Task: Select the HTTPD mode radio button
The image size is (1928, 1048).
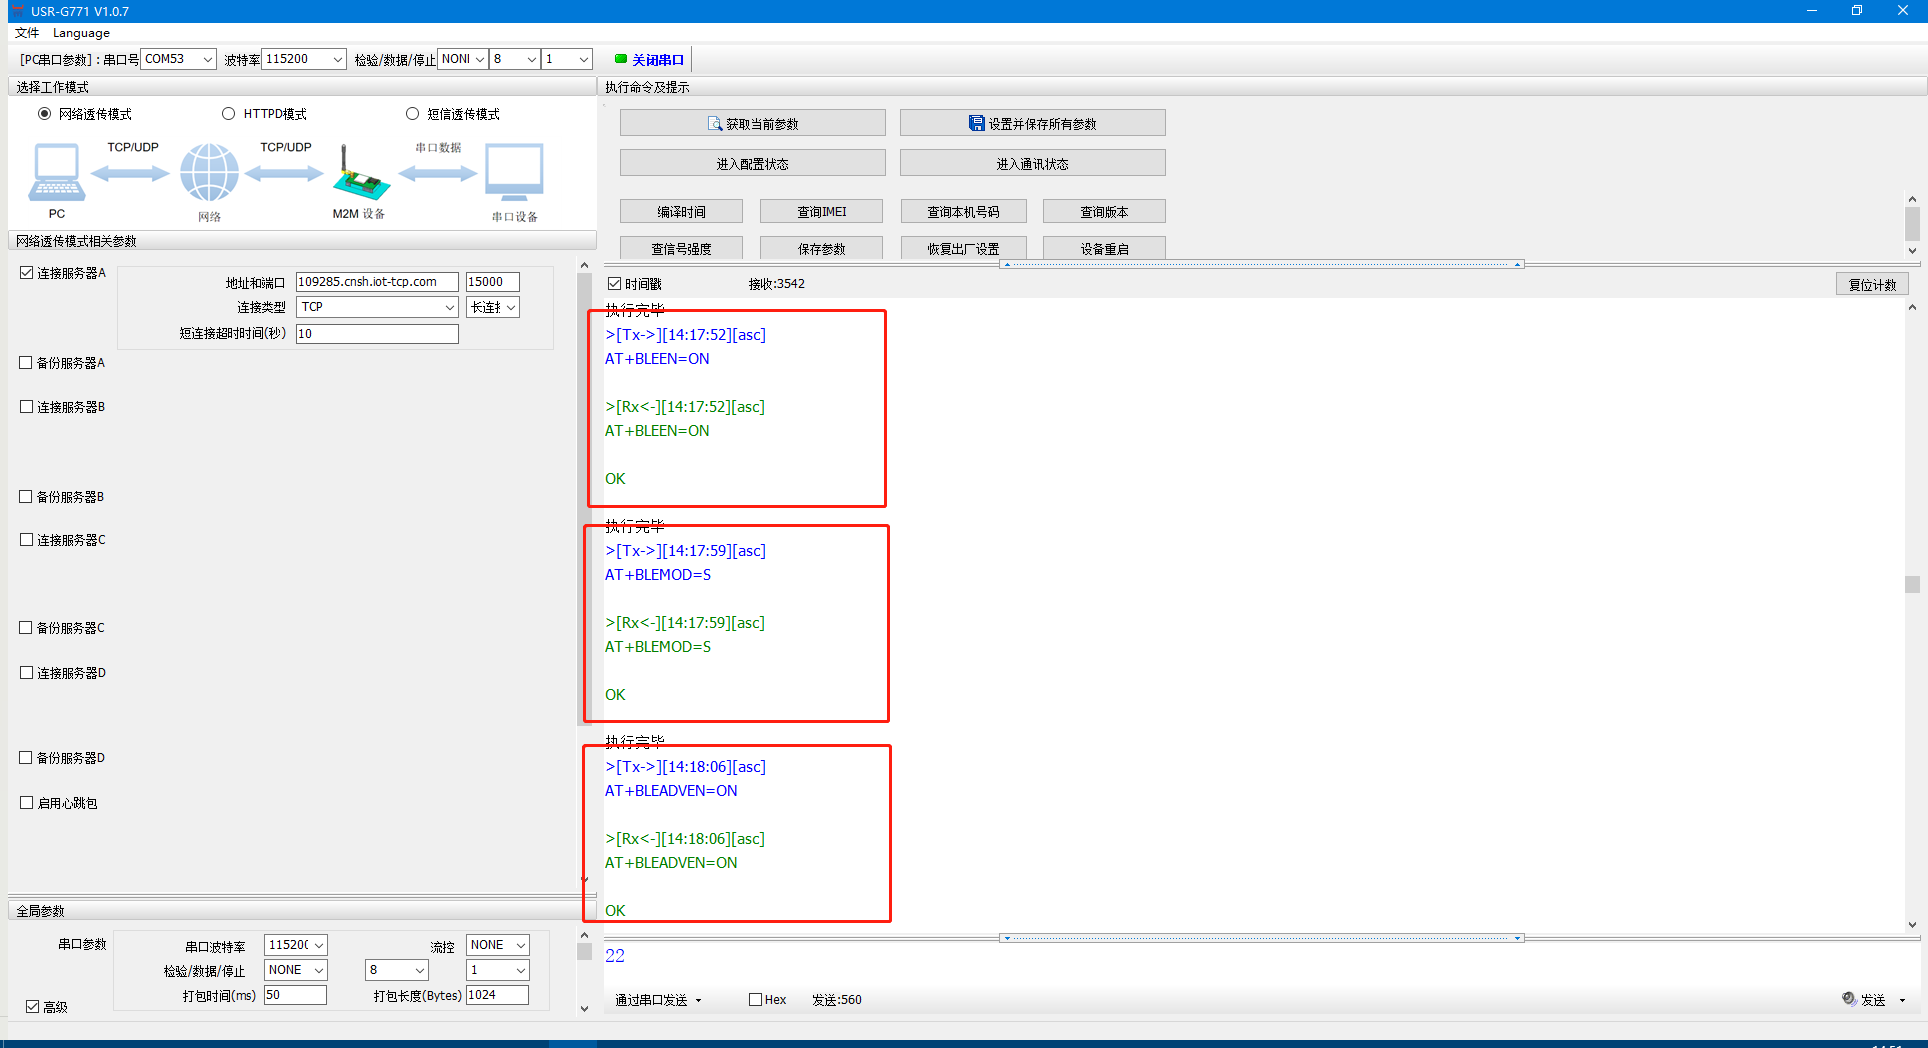Action: (x=229, y=114)
